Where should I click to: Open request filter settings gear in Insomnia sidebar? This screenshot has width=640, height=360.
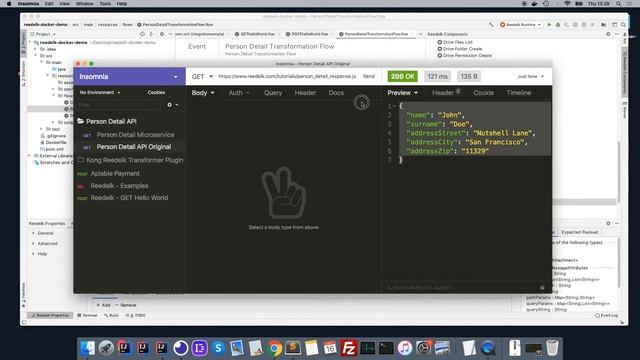(x=172, y=105)
